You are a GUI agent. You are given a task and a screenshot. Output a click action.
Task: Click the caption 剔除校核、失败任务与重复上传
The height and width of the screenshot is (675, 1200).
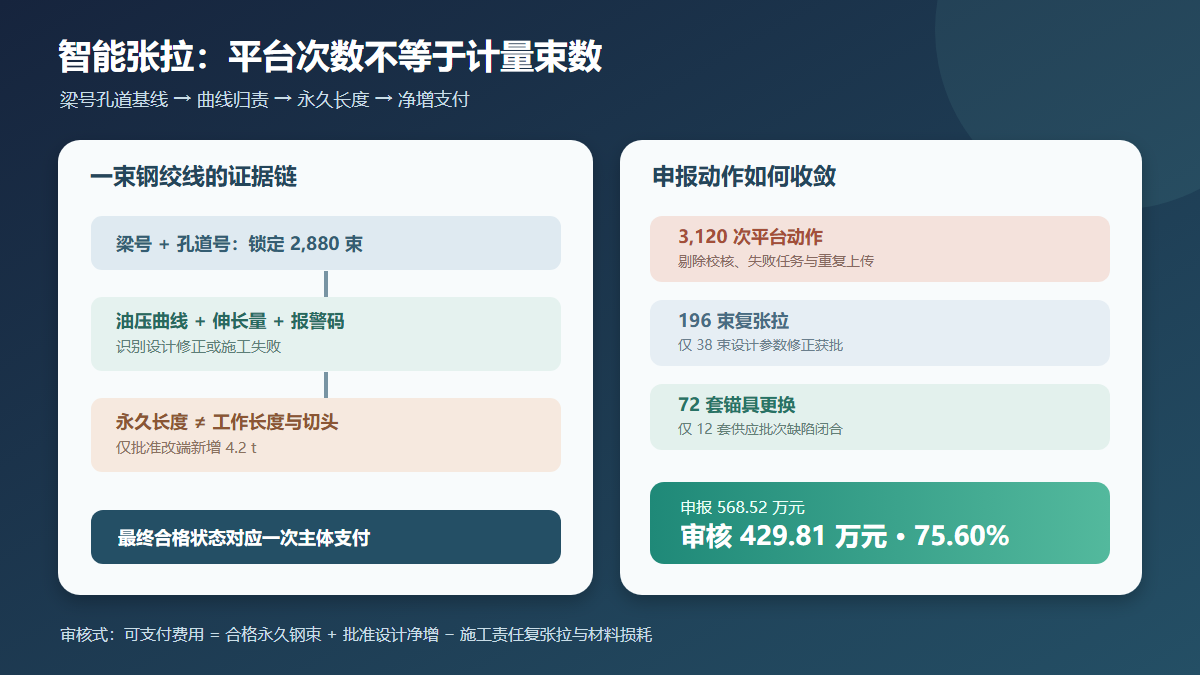(776, 261)
